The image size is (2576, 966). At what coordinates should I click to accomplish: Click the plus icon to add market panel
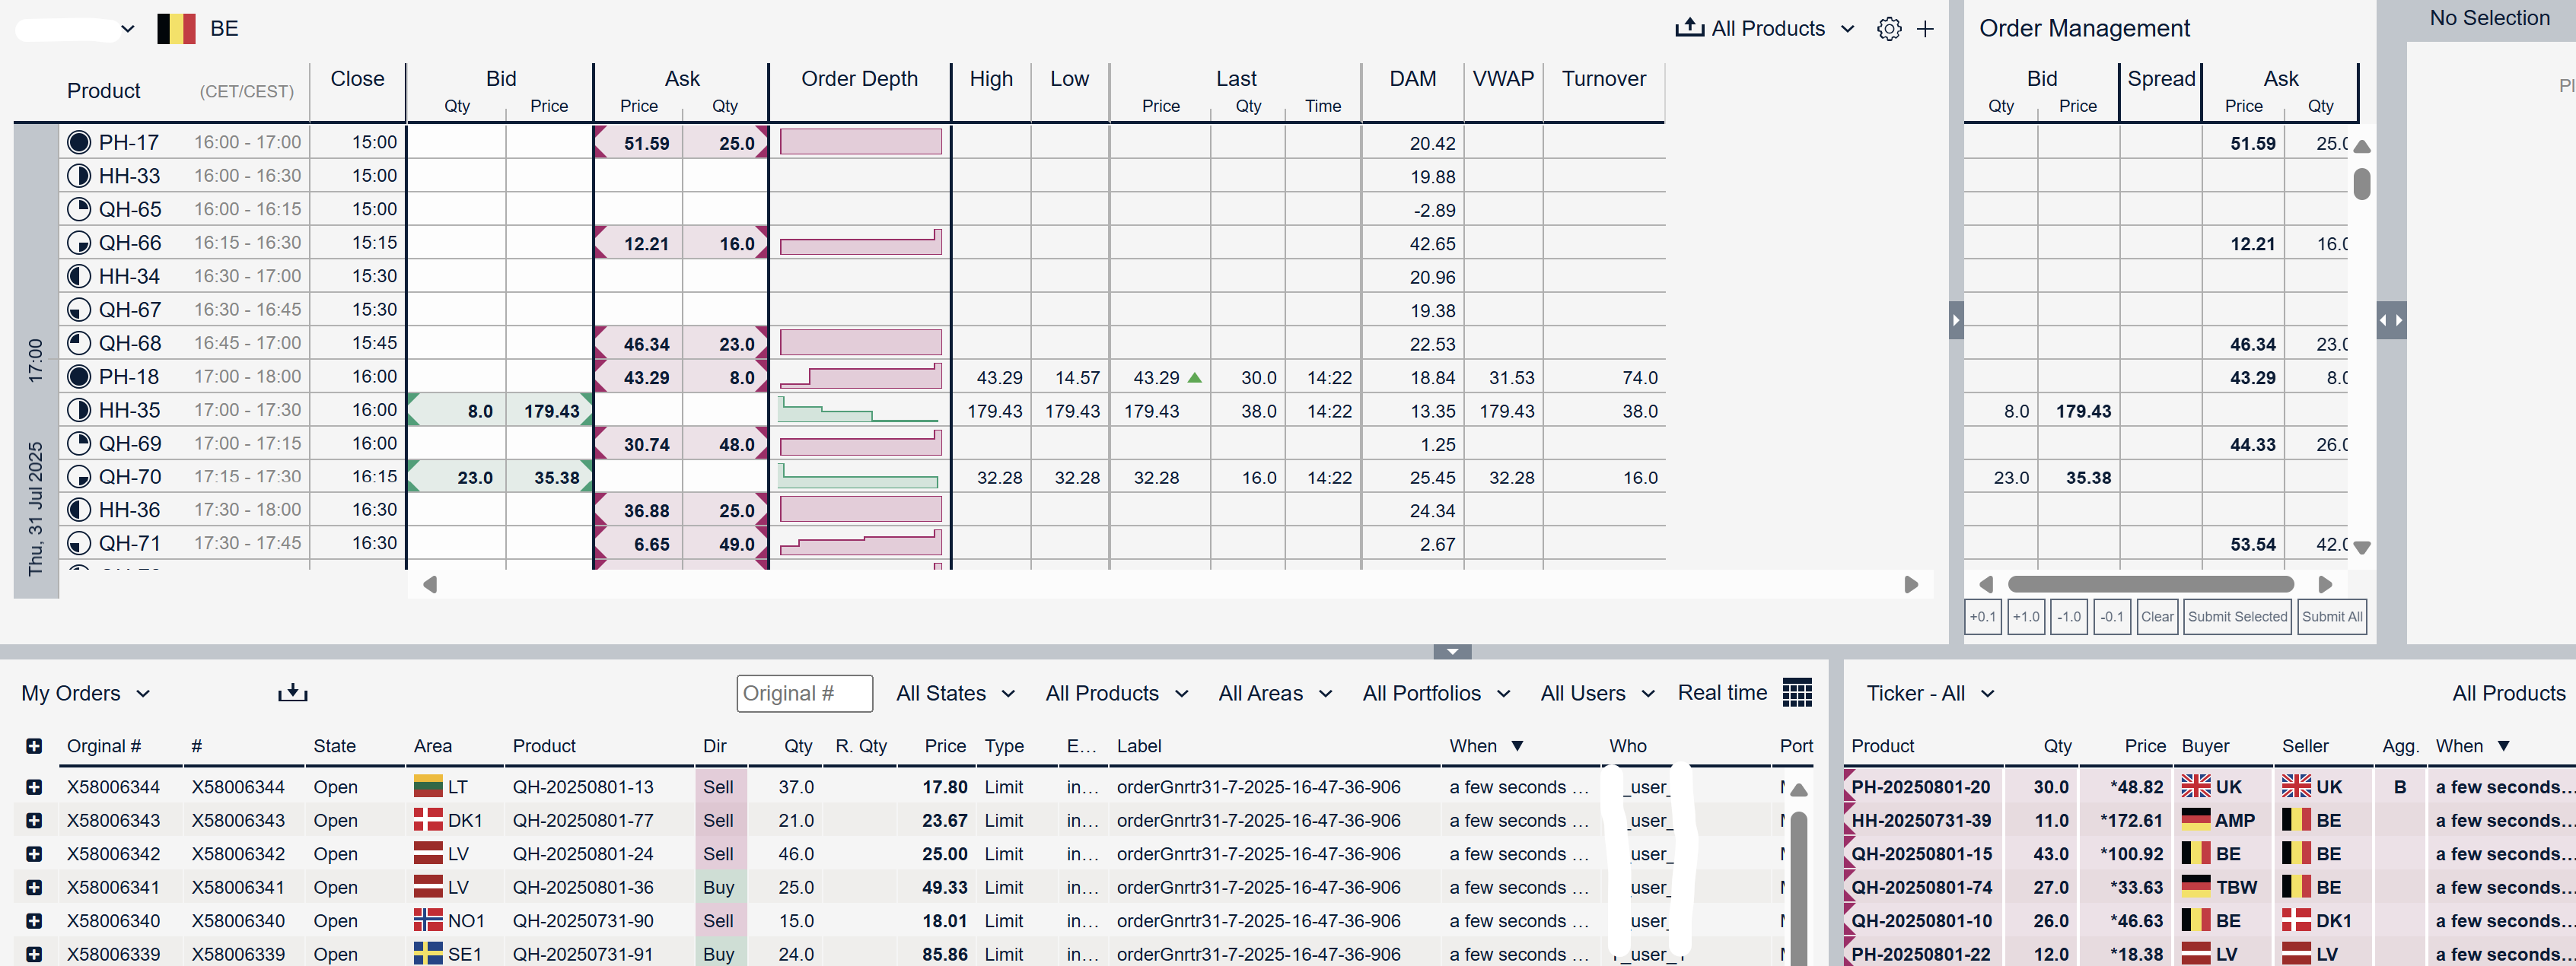[x=1925, y=29]
